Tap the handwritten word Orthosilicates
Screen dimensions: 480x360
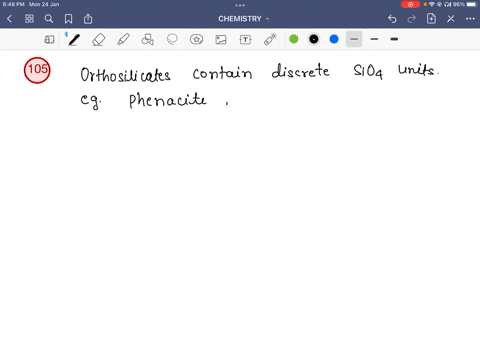tap(125, 75)
